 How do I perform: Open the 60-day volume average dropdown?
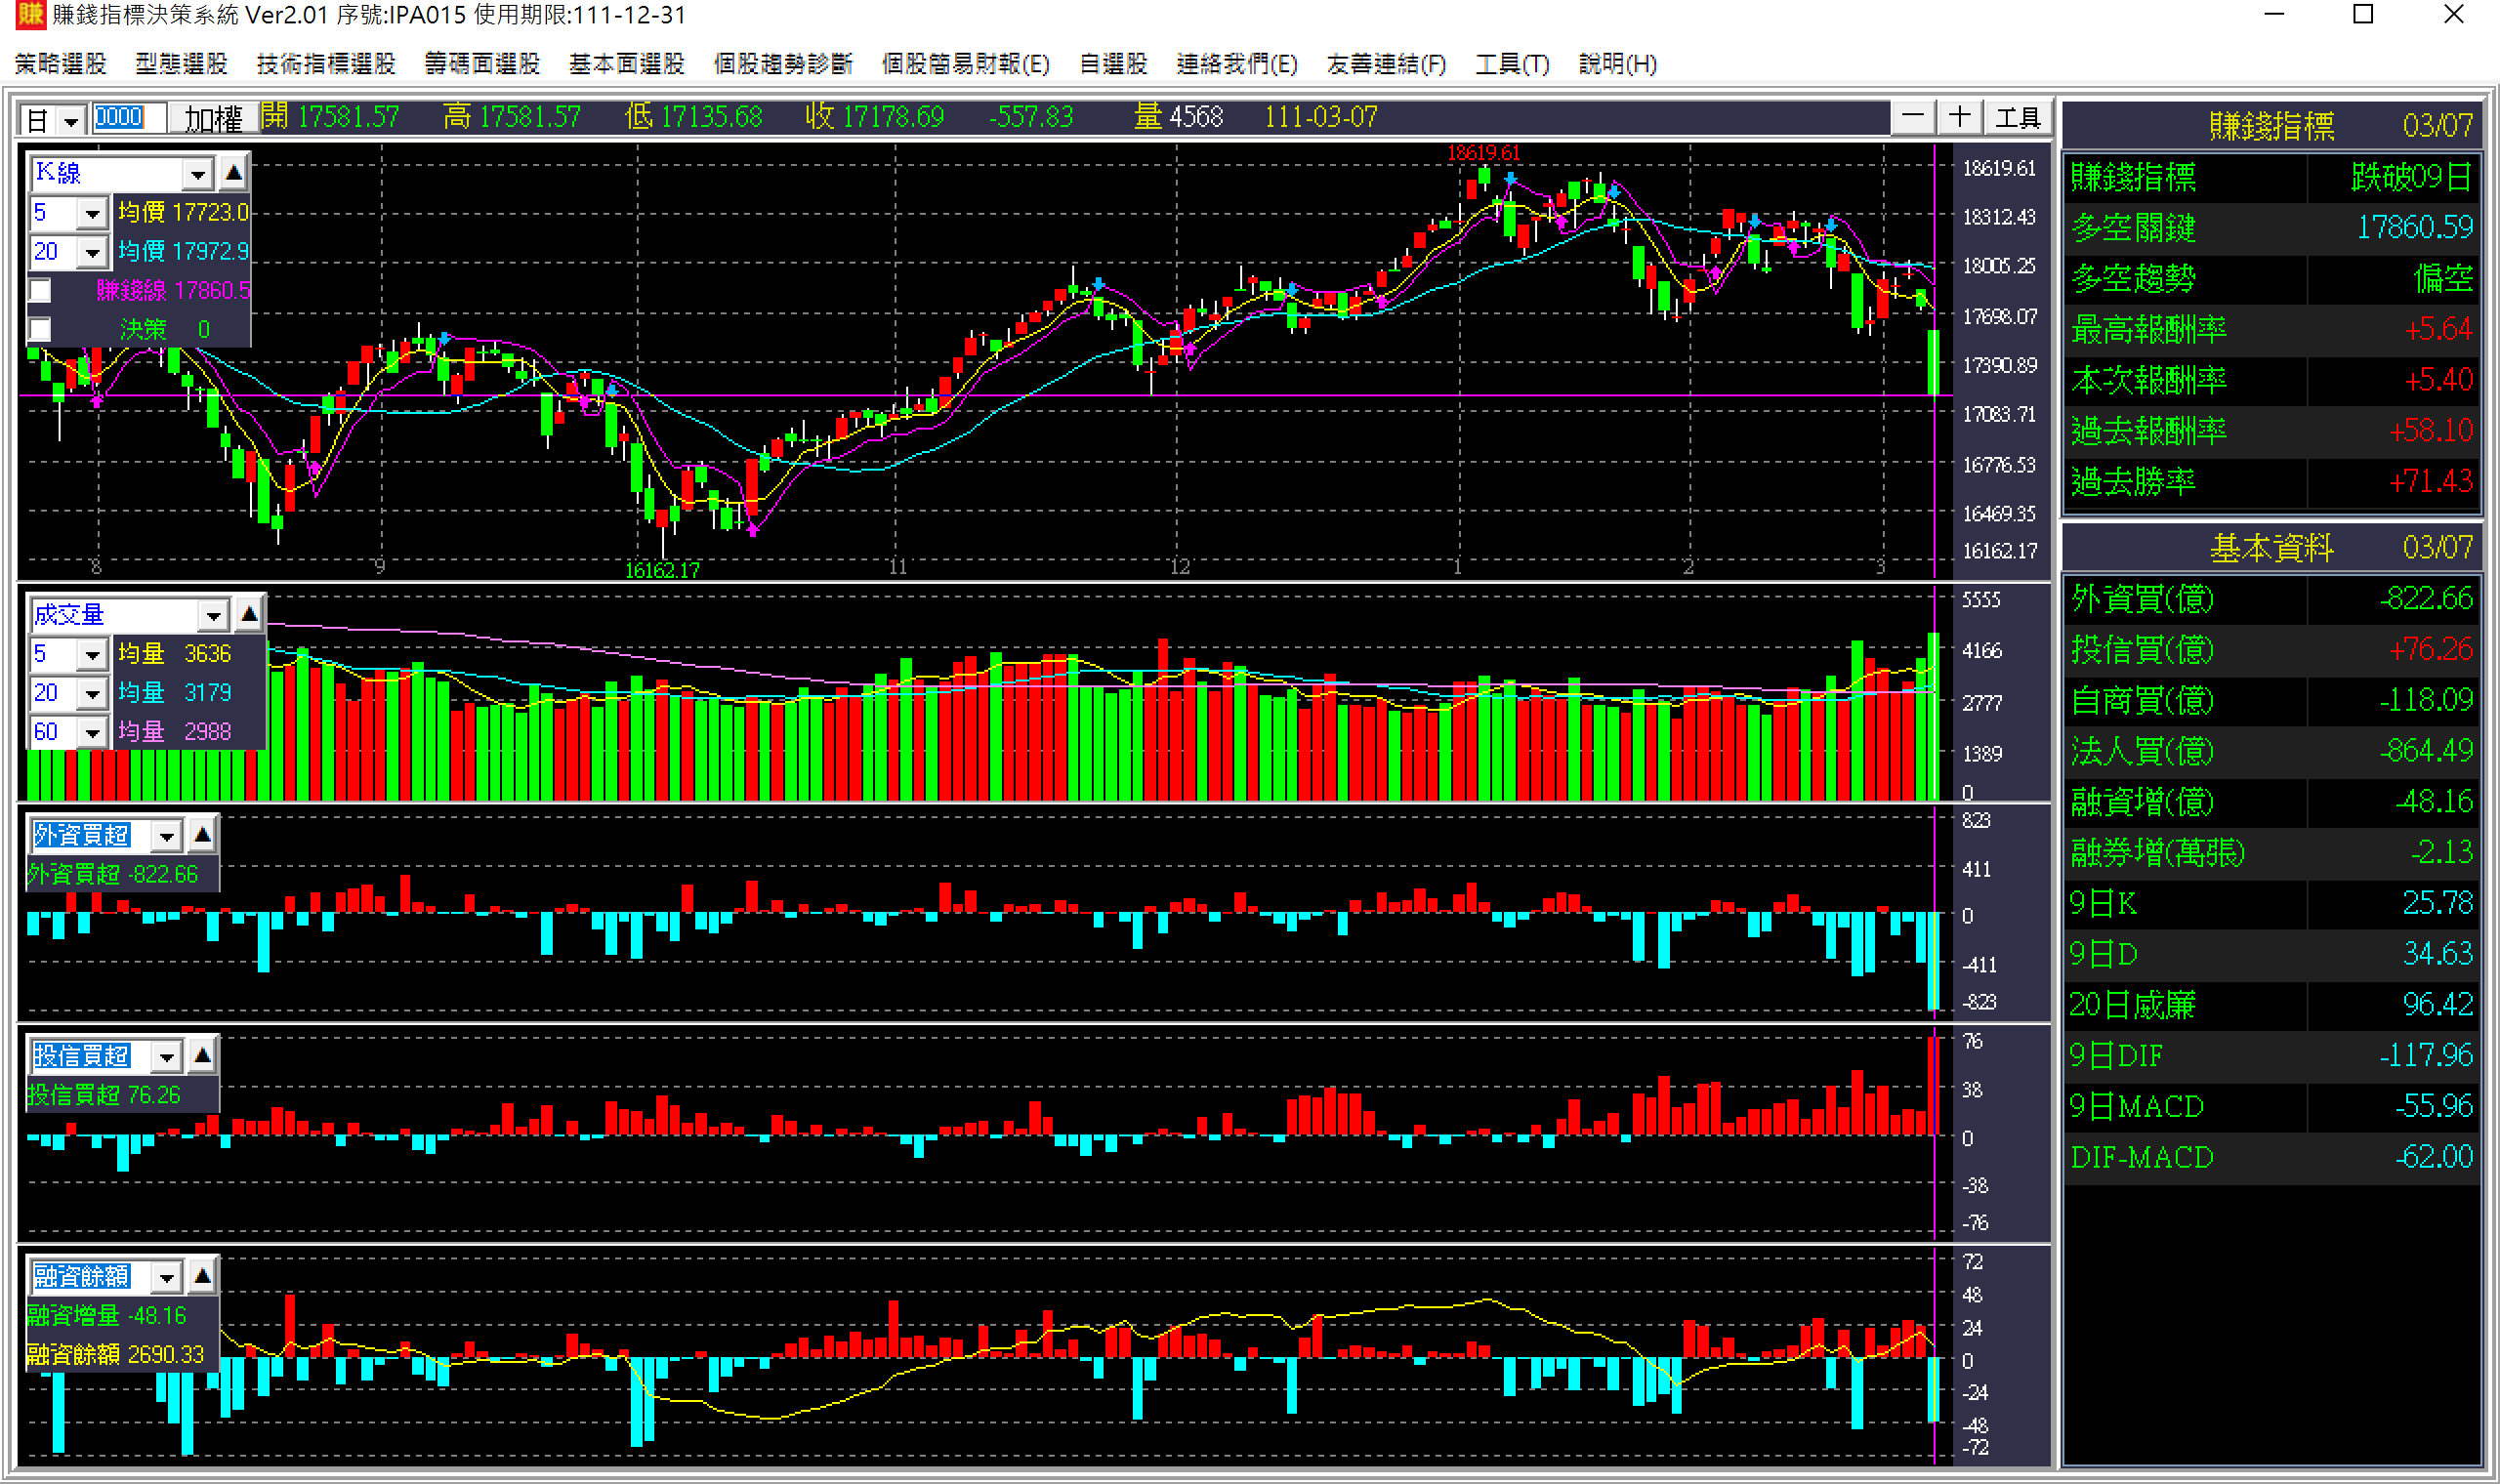point(92,733)
